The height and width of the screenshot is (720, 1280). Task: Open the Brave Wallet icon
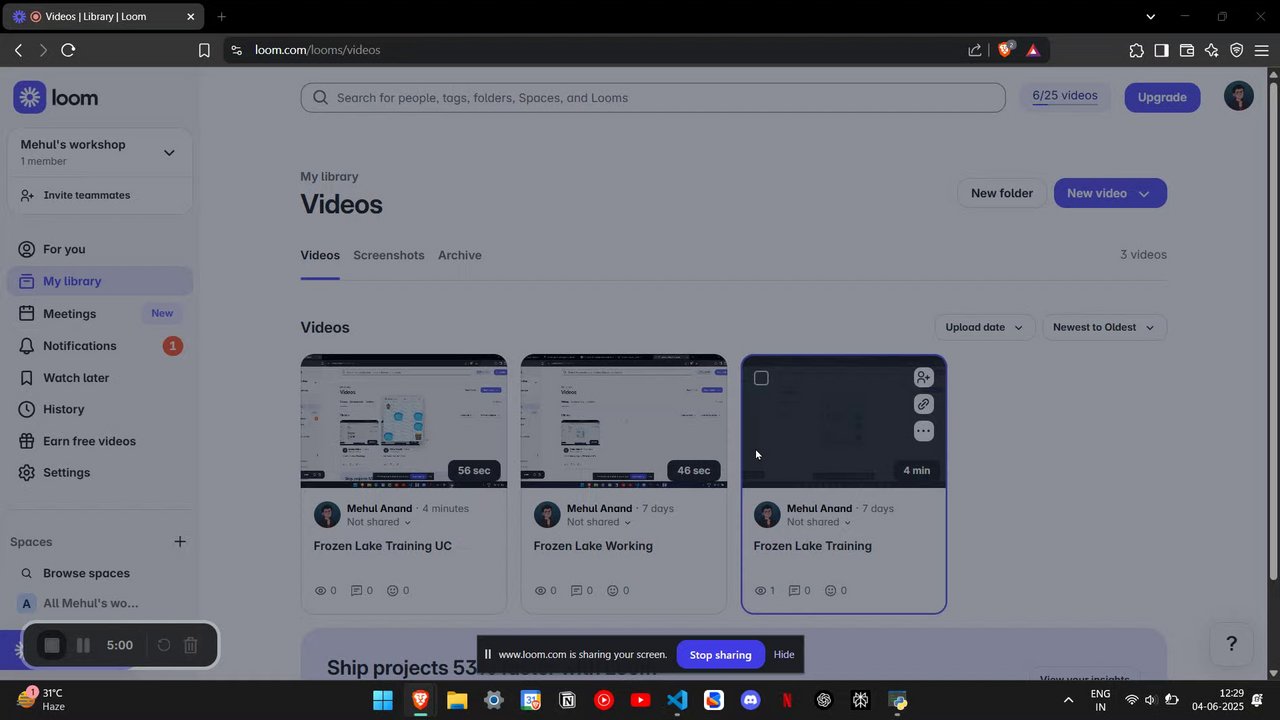(1187, 50)
